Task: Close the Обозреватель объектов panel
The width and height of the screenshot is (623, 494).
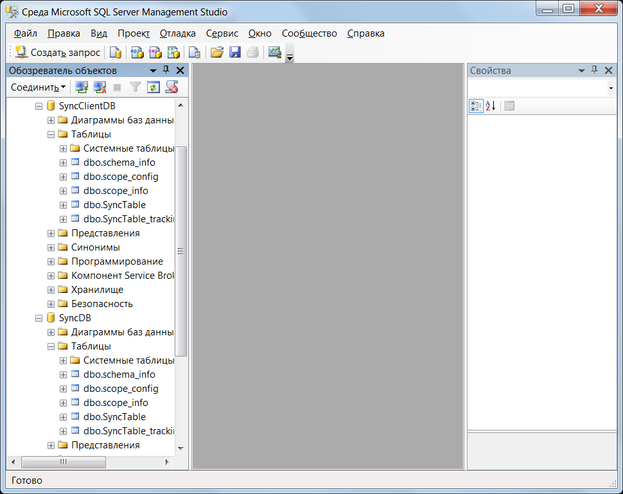Action: (x=180, y=71)
